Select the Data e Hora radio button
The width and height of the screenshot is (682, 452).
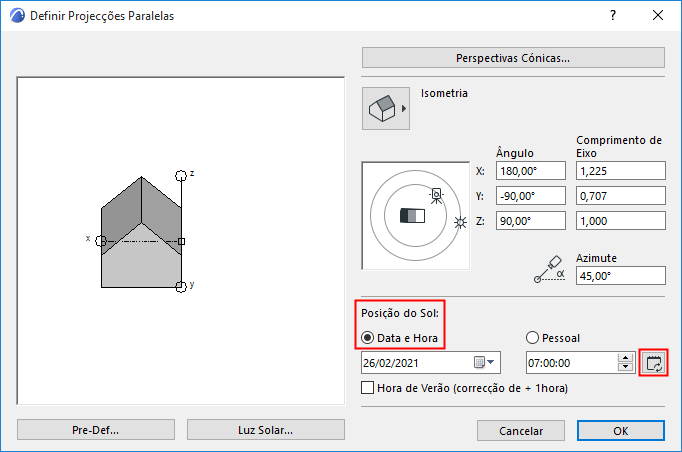pyautogui.click(x=368, y=338)
